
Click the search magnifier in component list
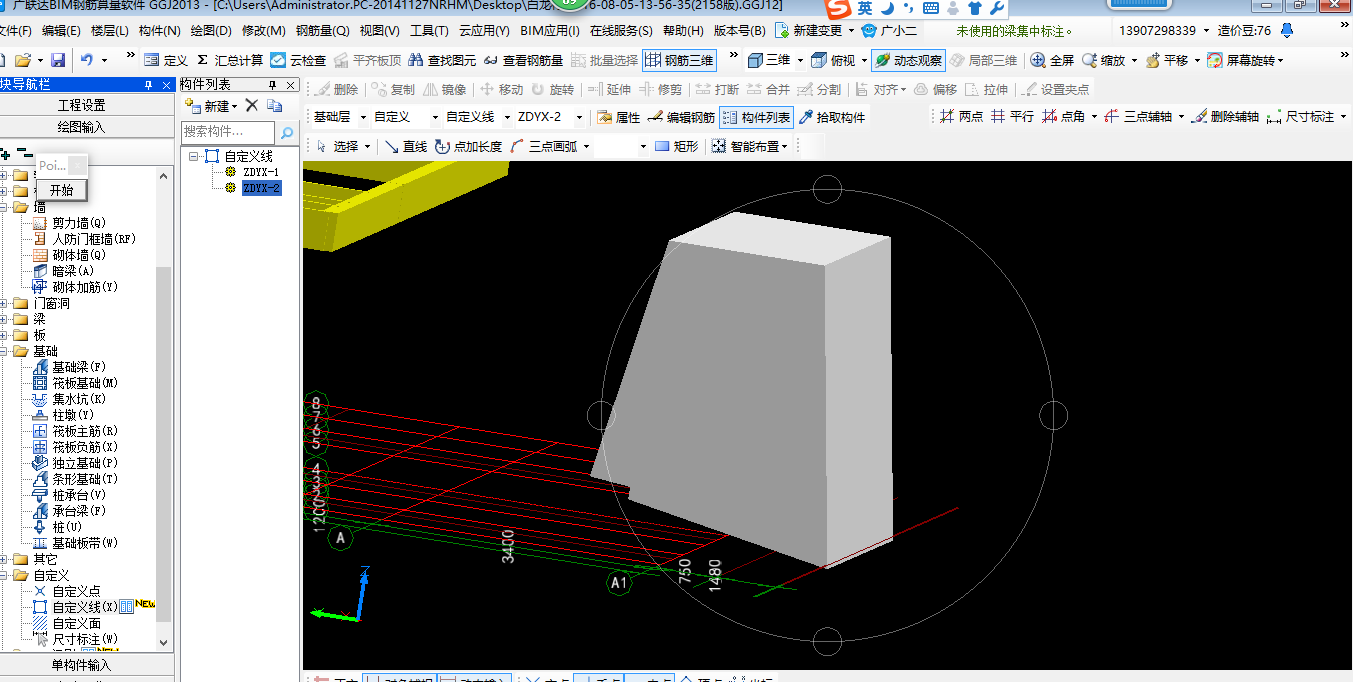[x=286, y=132]
